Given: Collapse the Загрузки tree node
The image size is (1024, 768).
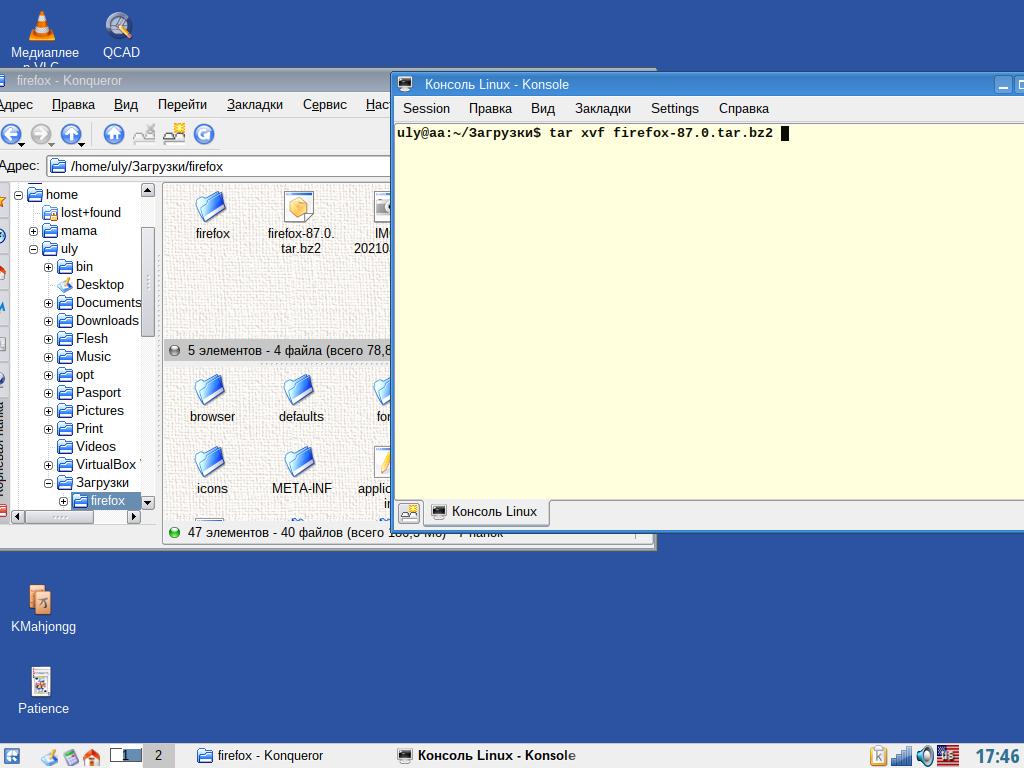Looking at the screenshot, I should pos(48,483).
